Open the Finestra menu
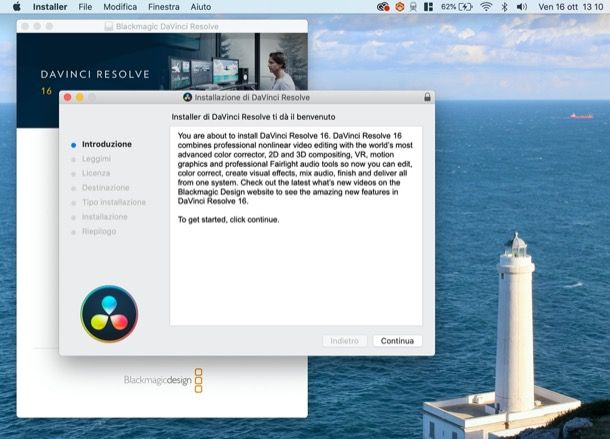The image size is (610, 439). tap(164, 7)
